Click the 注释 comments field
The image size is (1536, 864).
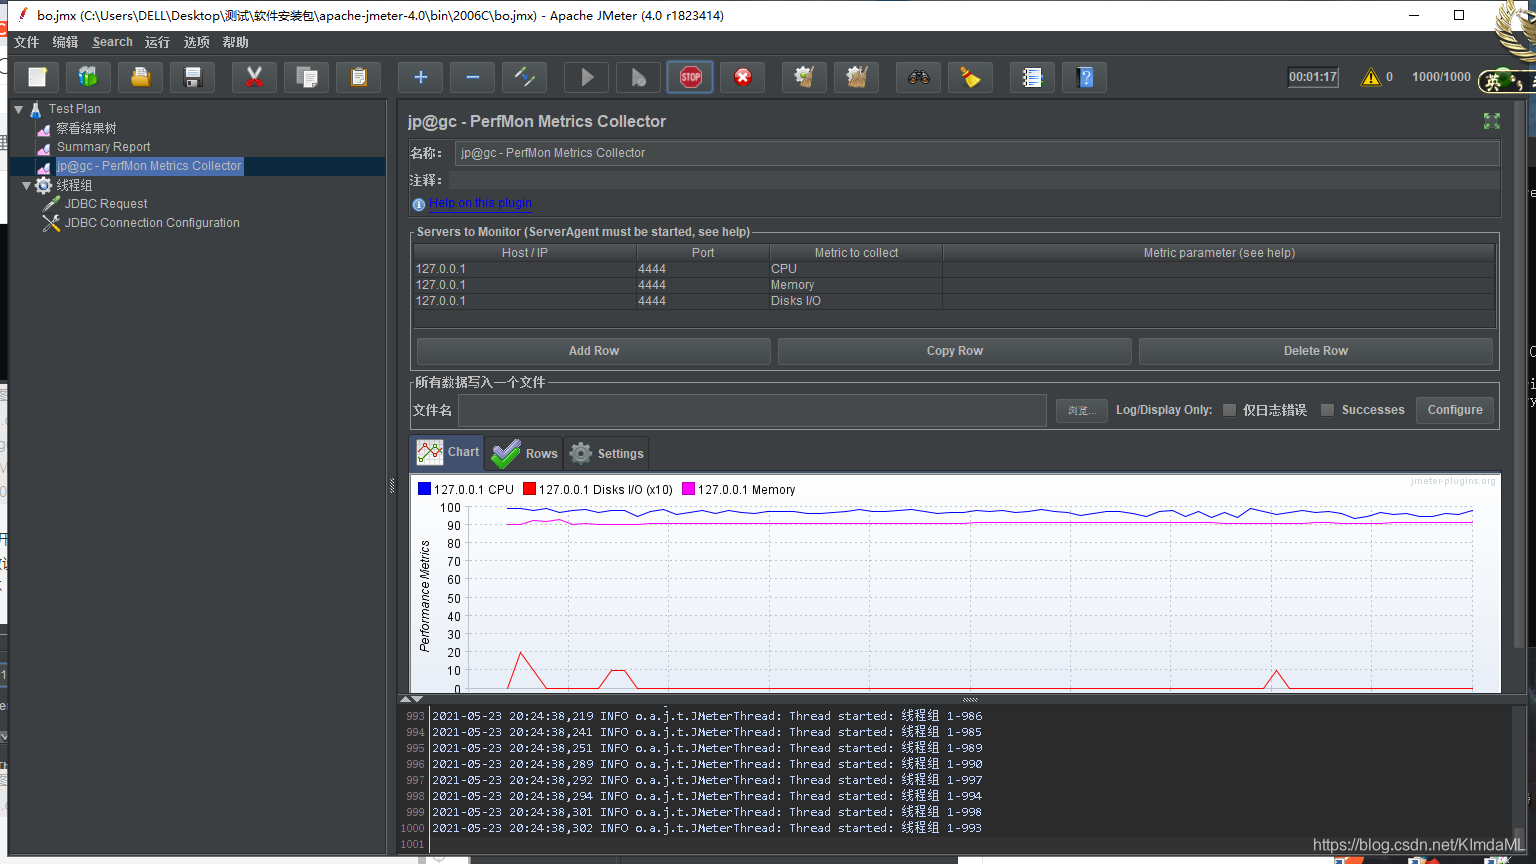973,180
